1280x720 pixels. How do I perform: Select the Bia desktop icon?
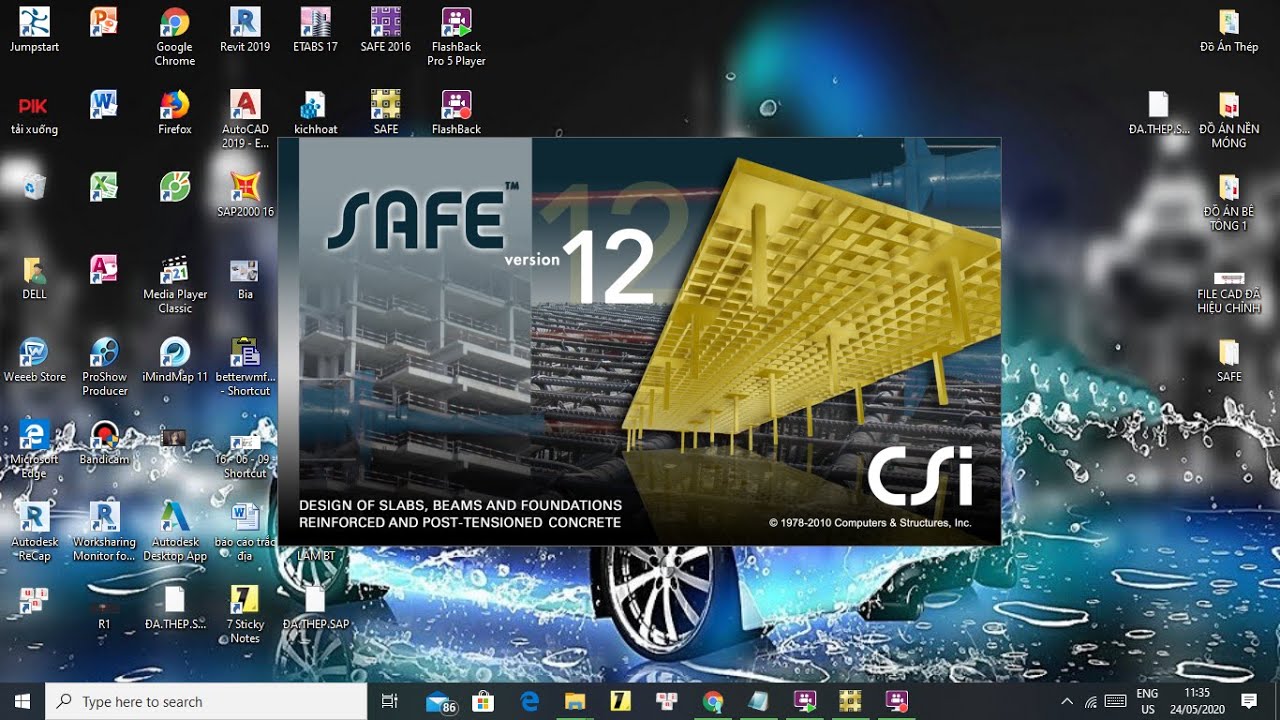(245, 278)
